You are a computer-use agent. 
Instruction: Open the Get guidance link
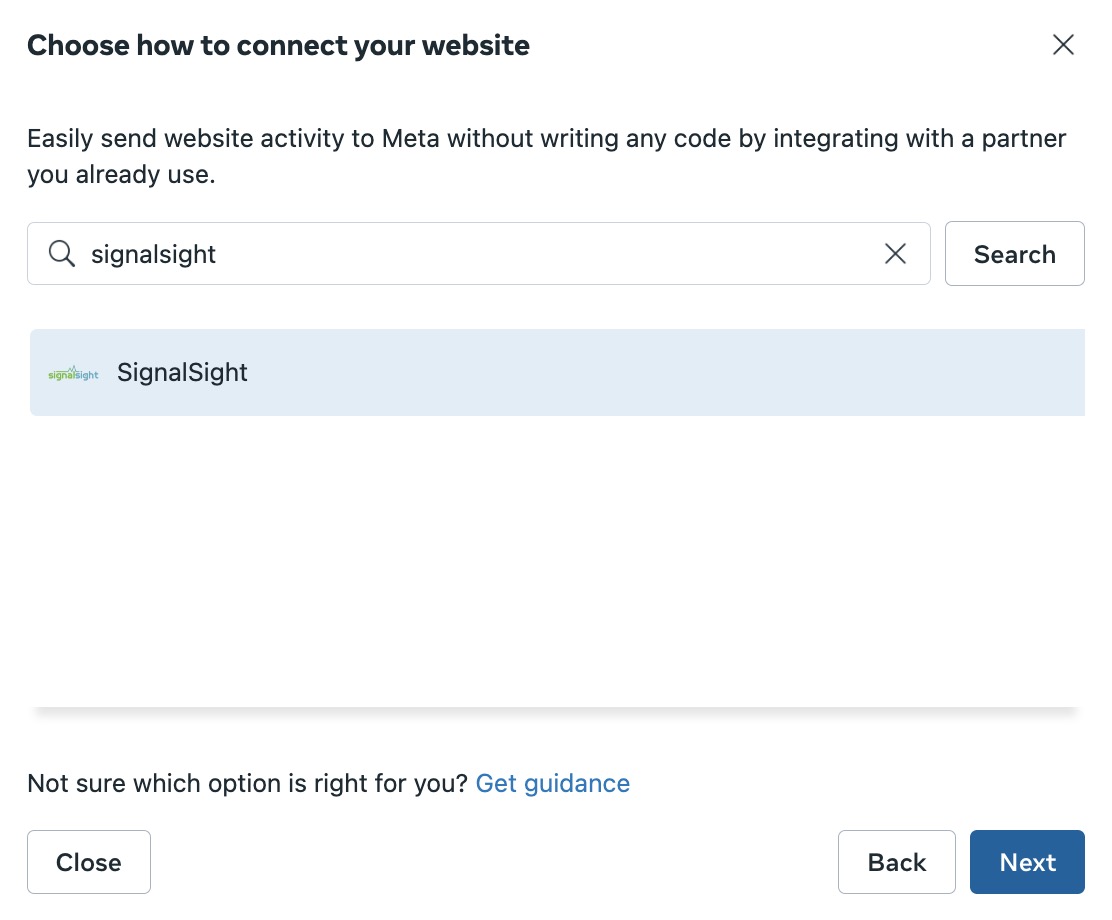click(552, 783)
